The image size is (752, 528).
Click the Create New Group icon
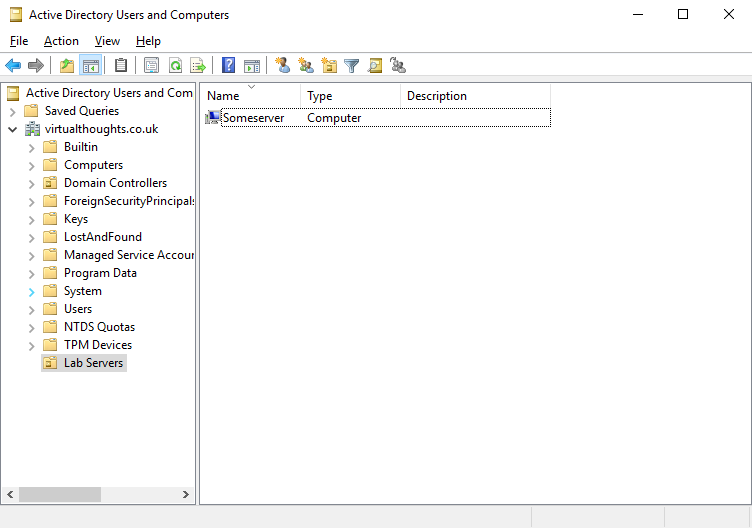coord(306,66)
